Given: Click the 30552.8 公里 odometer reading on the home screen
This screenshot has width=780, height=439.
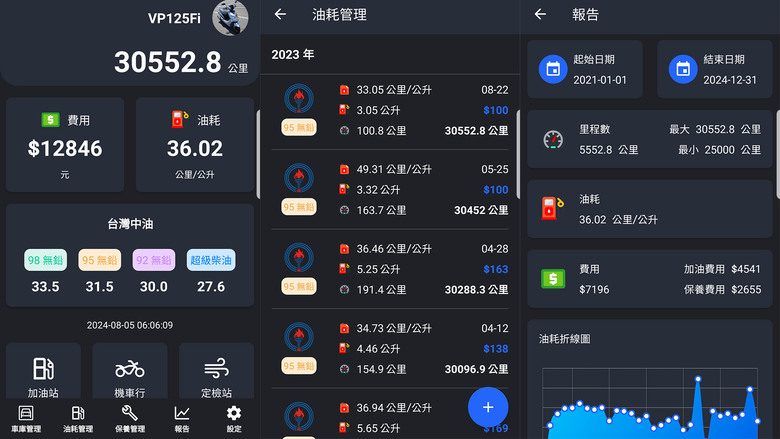Looking at the screenshot, I should pyautogui.click(x=181, y=62).
